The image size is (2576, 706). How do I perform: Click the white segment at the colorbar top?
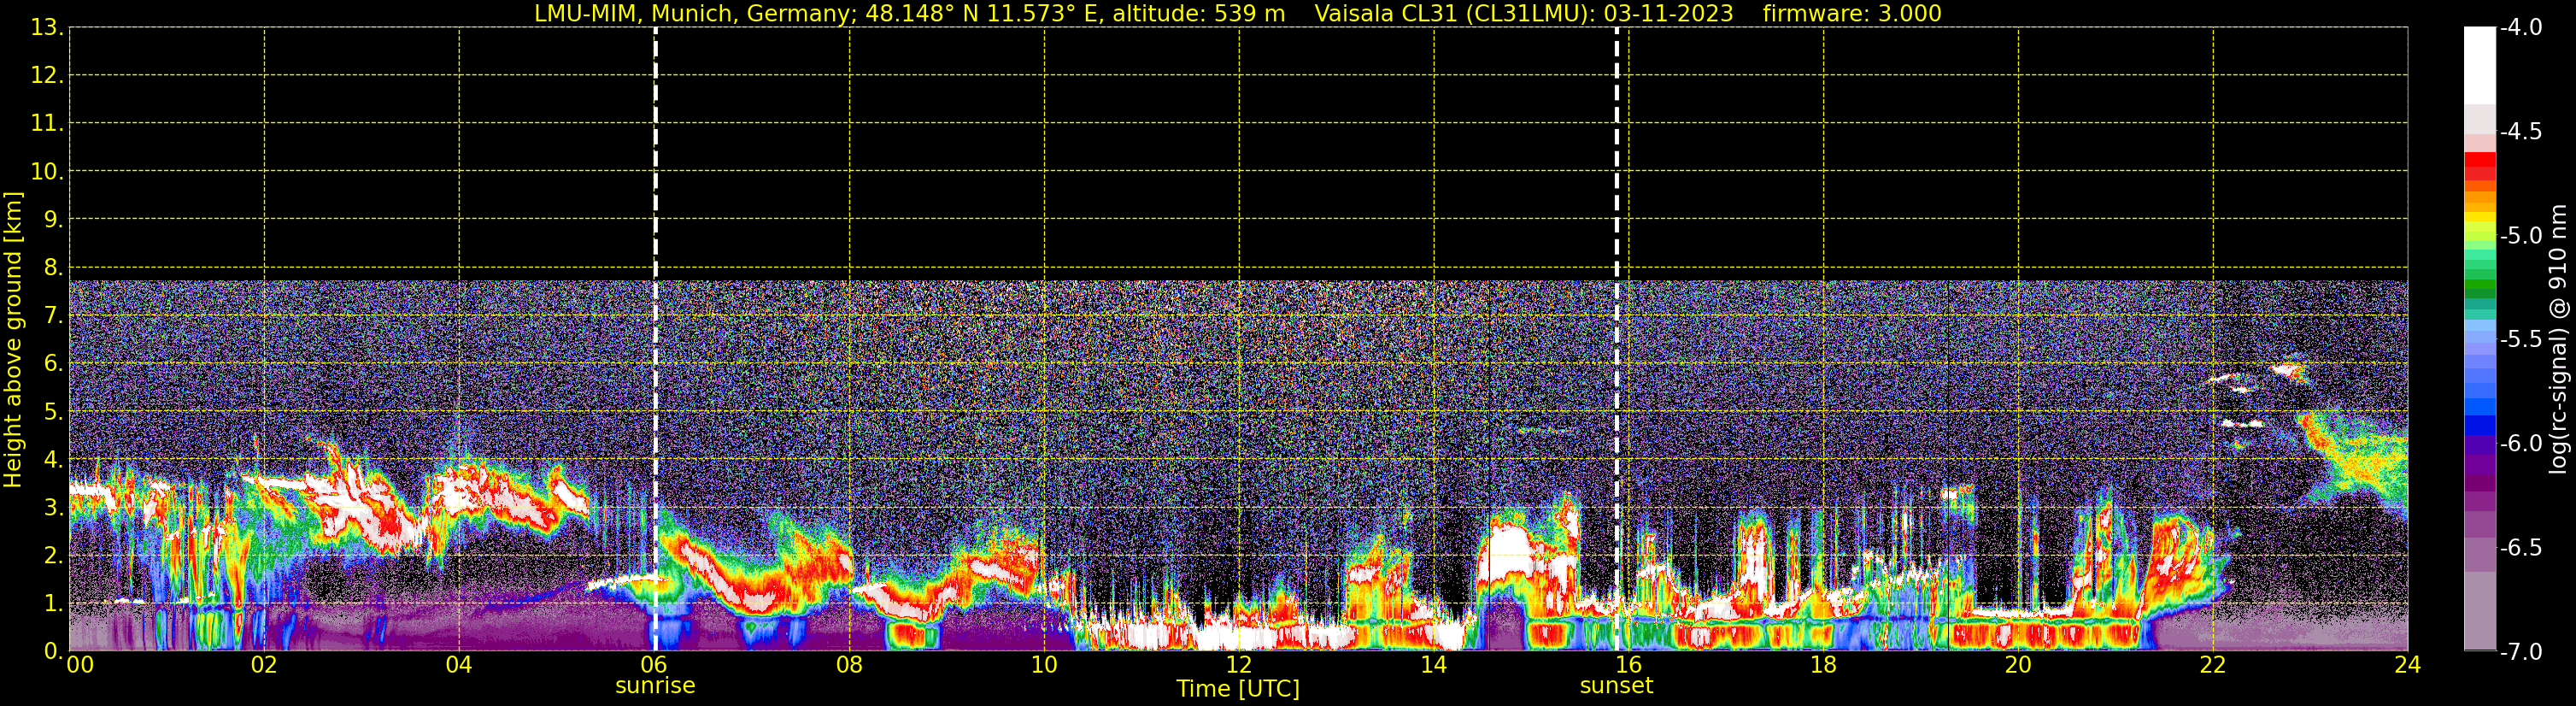2479,66
